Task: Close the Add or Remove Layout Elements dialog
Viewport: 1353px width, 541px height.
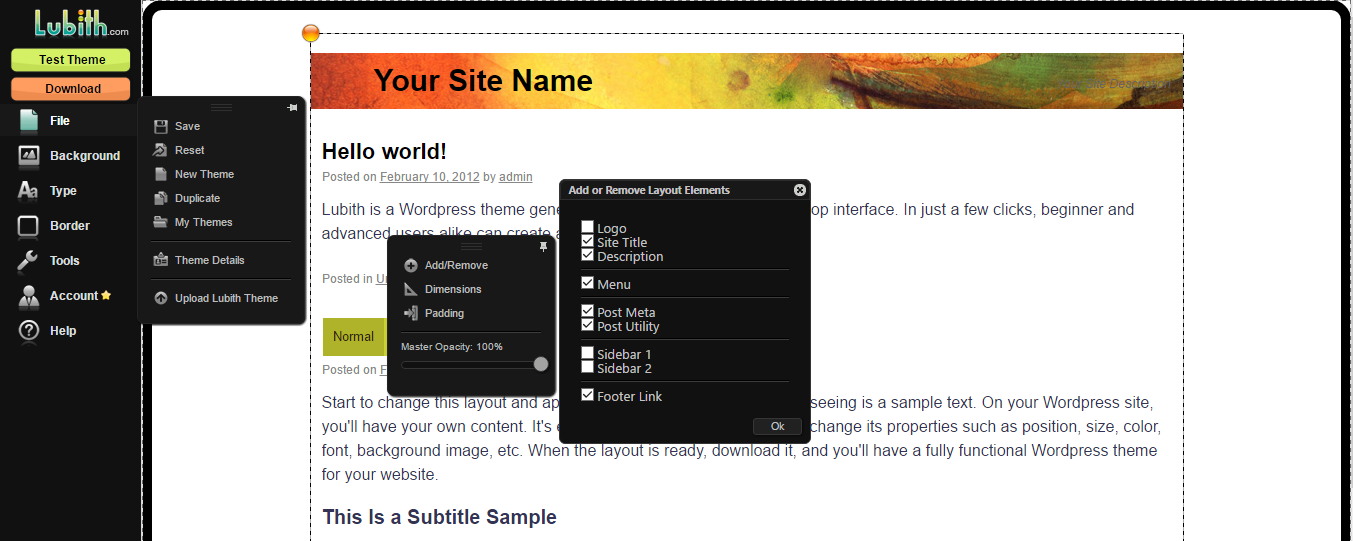Action: tap(800, 189)
